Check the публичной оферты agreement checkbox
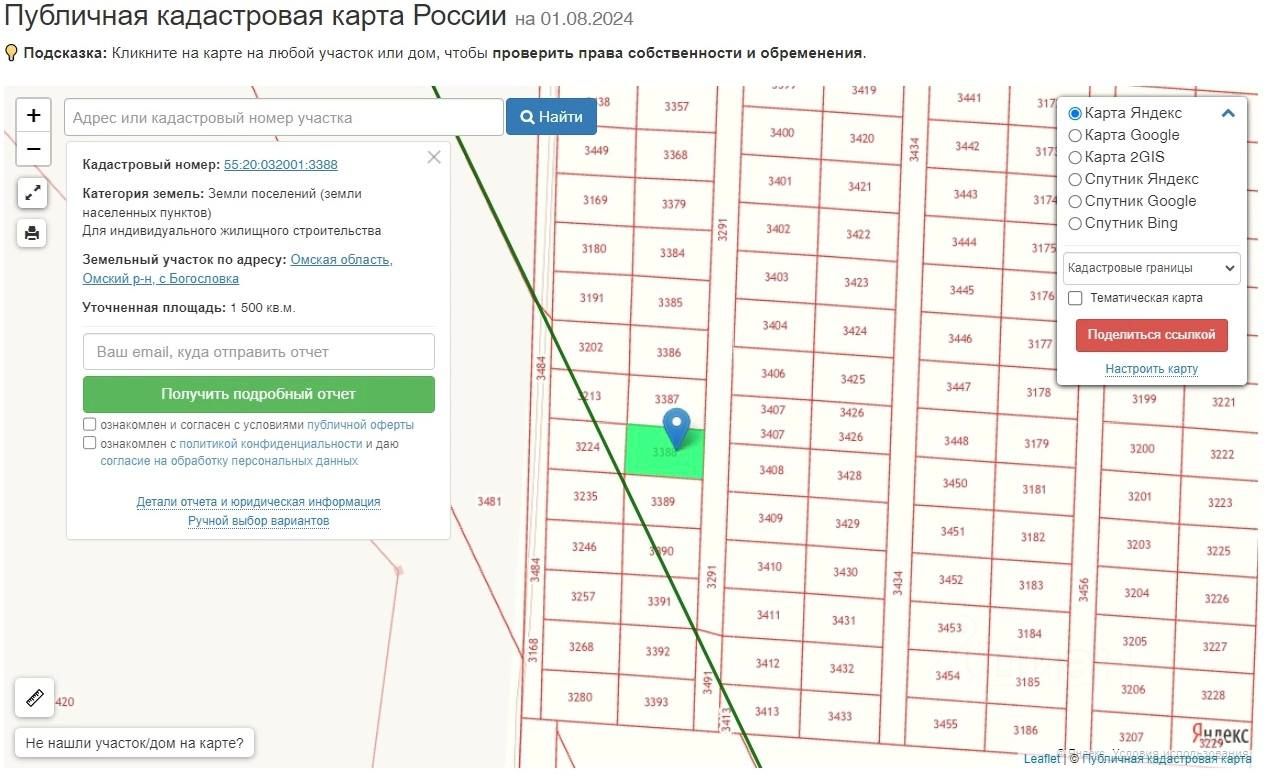This screenshot has height=783, width=1266. (90, 424)
